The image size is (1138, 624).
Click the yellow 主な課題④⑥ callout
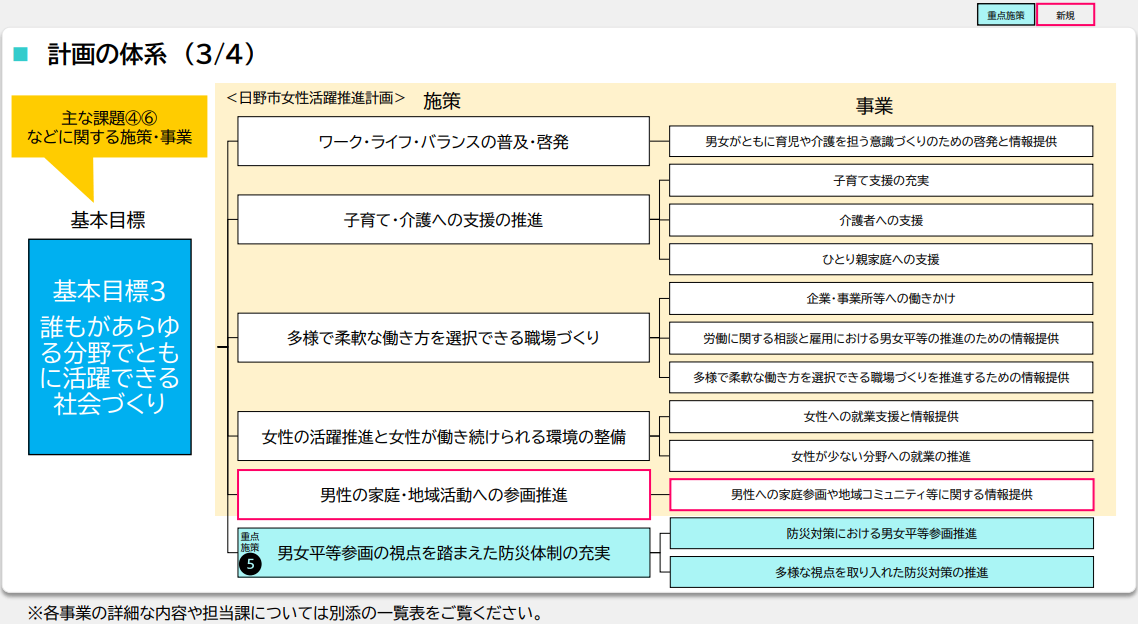[109, 128]
